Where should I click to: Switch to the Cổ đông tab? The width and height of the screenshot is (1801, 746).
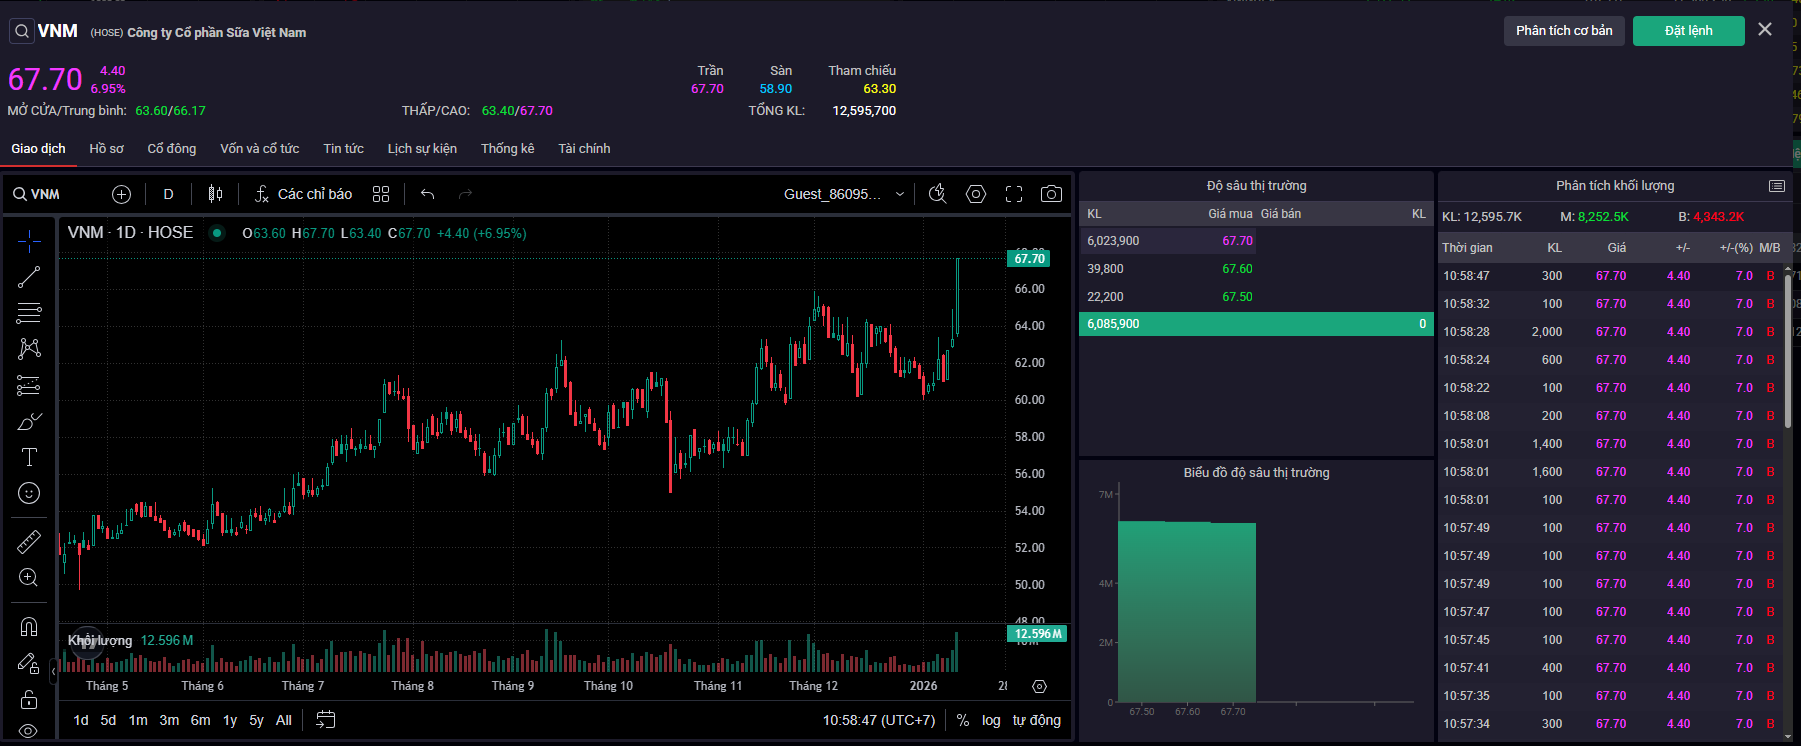point(171,149)
